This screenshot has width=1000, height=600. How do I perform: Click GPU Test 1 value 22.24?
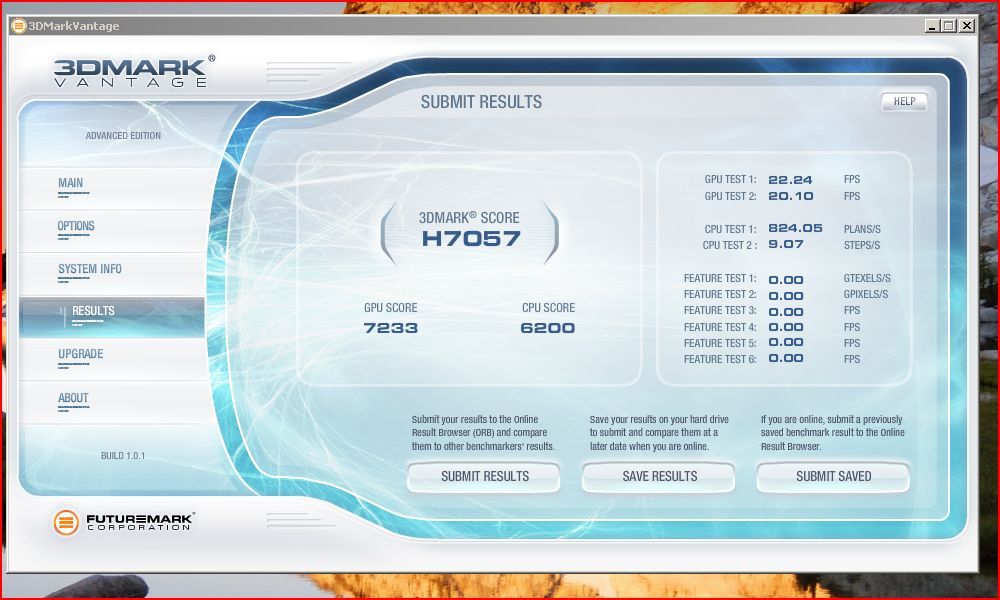click(x=790, y=180)
